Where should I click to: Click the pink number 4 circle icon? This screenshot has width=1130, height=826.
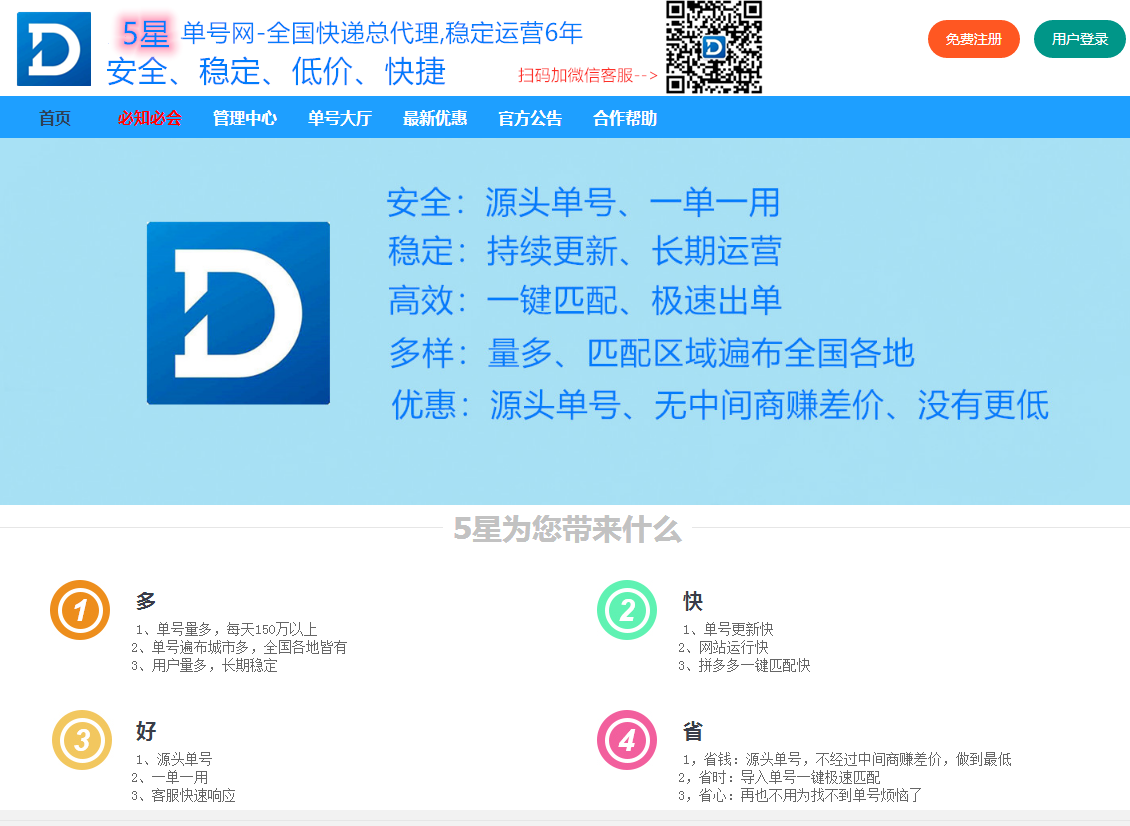click(627, 740)
